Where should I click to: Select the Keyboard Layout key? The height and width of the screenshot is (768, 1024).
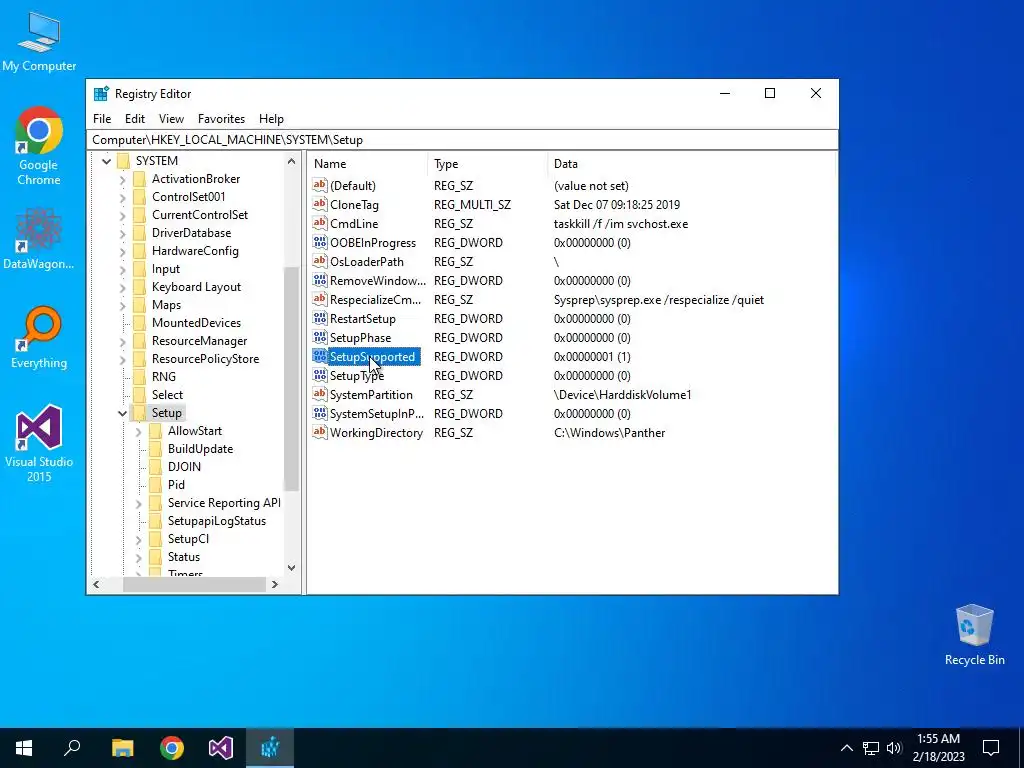tap(196, 287)
